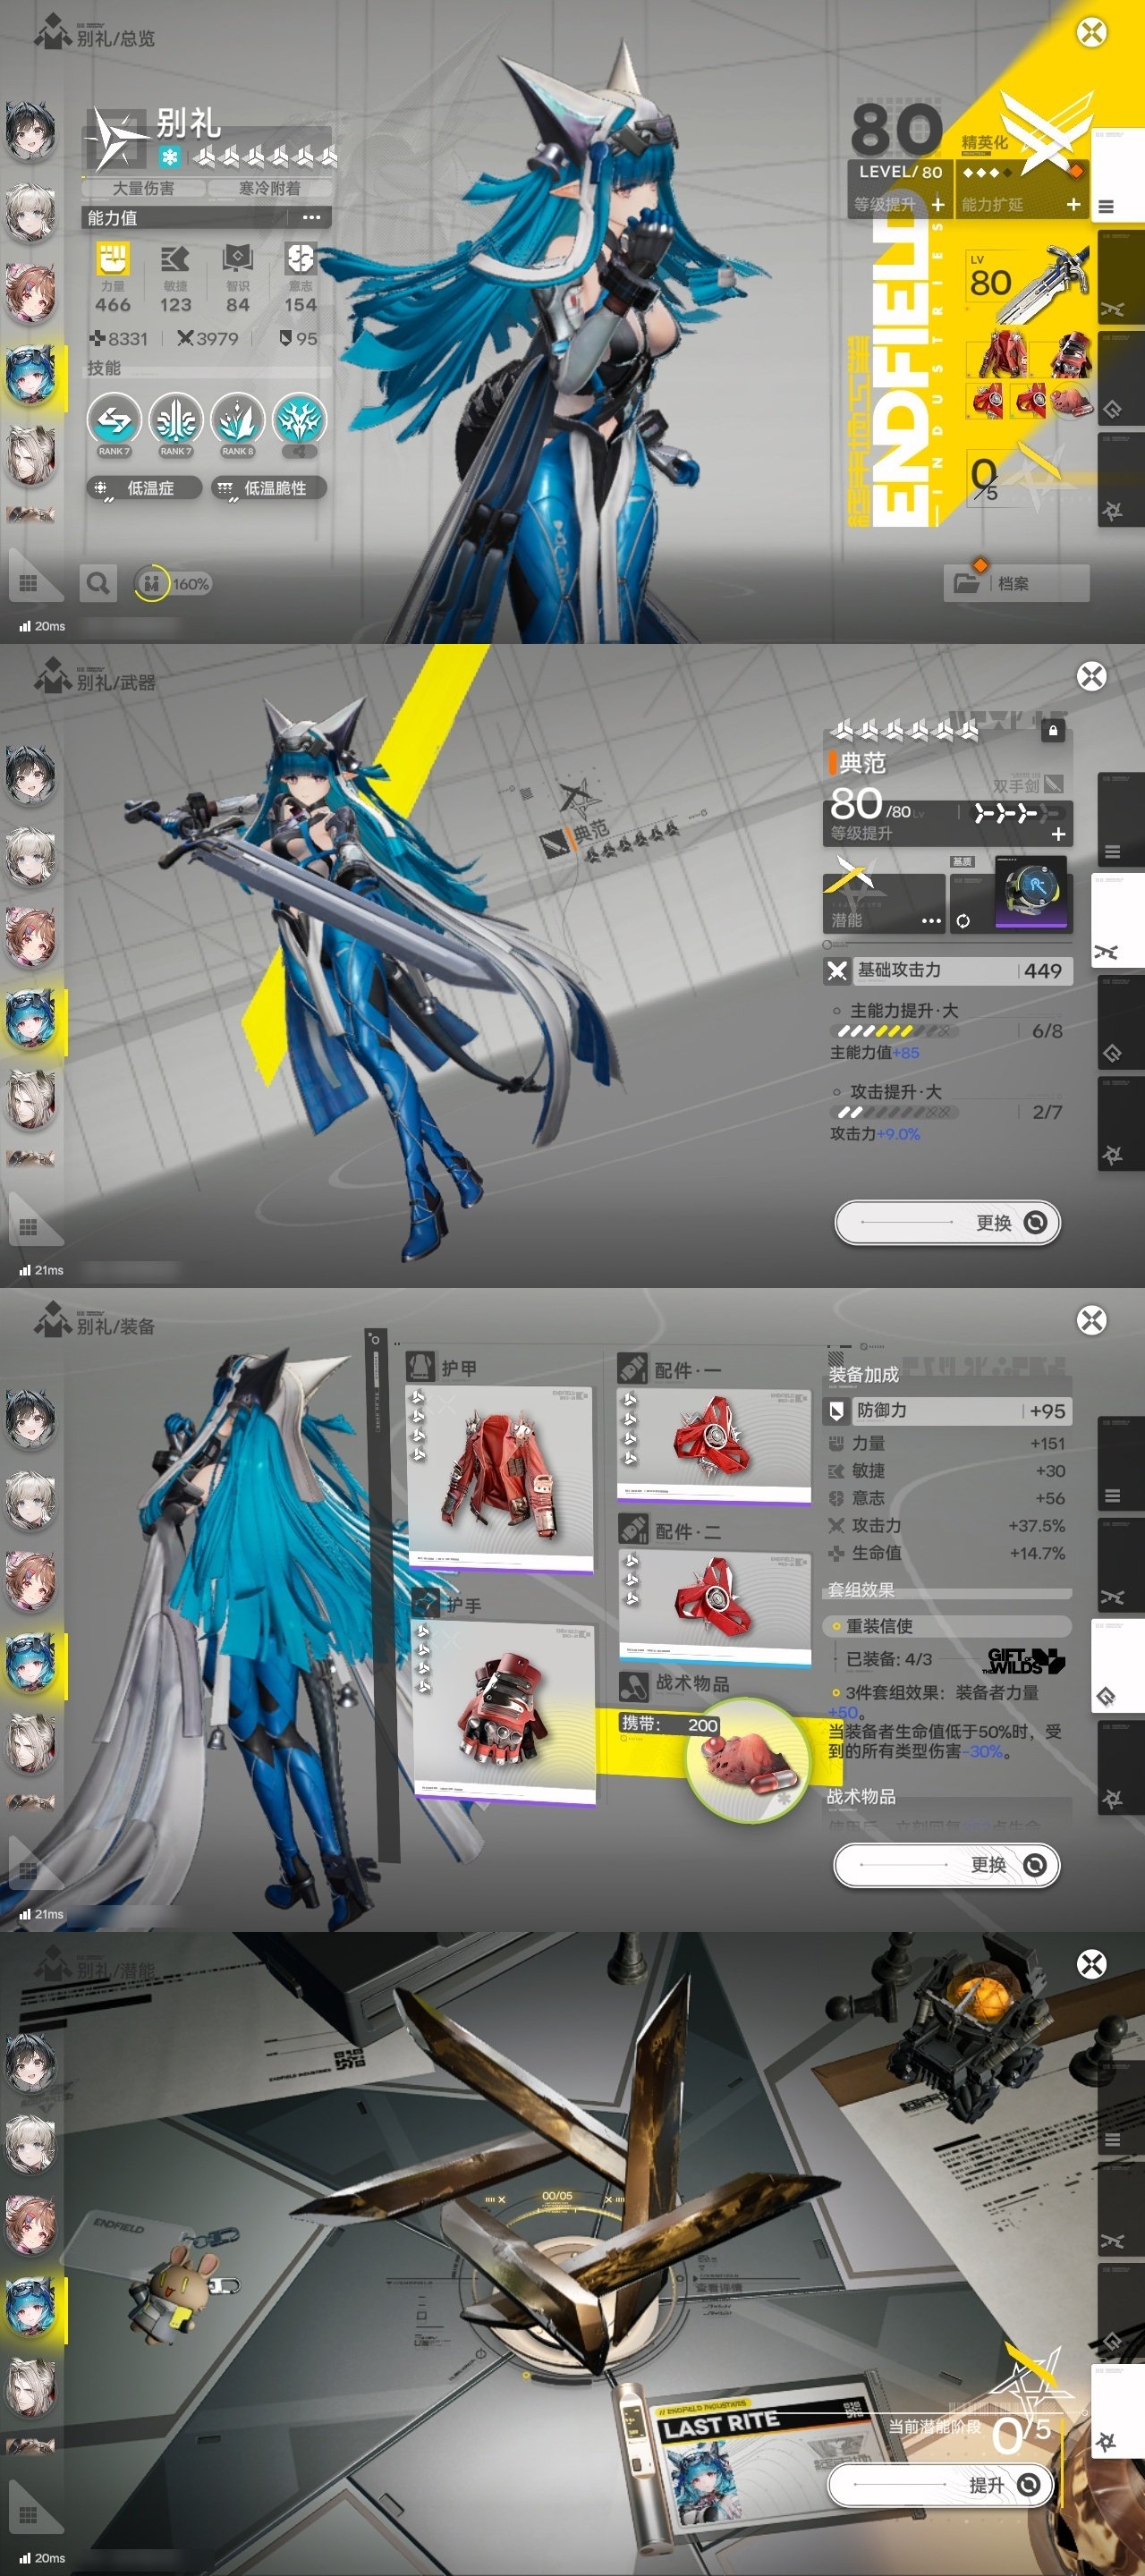
Task: Select the 战术物品 consumable circle icon
Action: click(747, 1760)
